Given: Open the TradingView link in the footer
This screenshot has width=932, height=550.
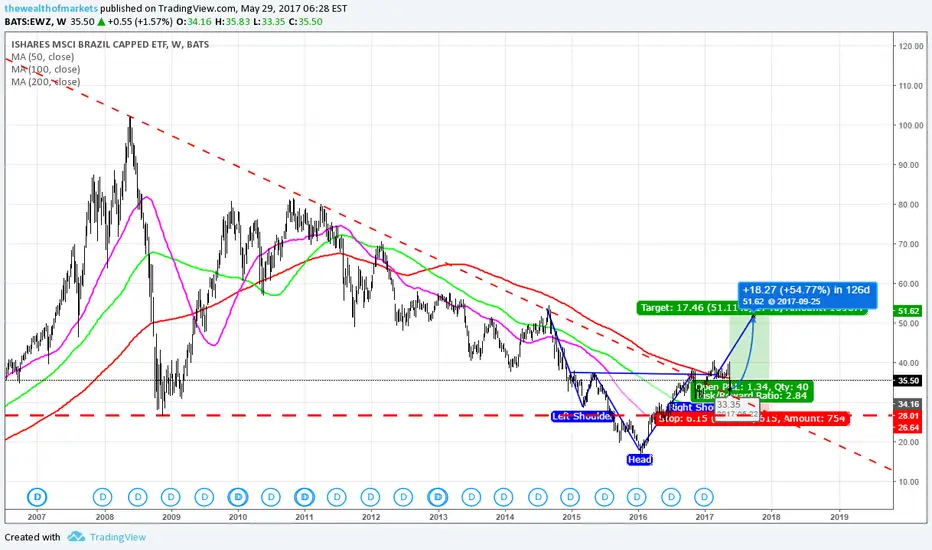Looking at the screenshot, I should [x=118, y=537].
